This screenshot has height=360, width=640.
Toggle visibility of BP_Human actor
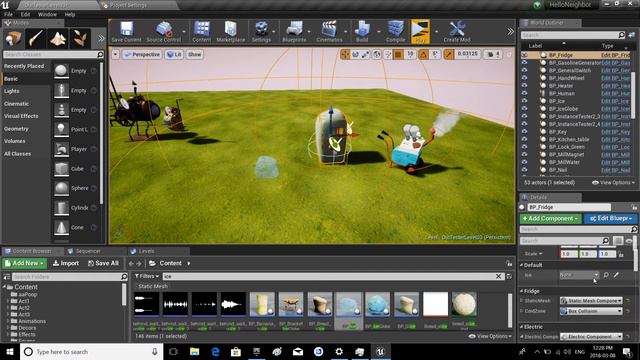[524, 93]
